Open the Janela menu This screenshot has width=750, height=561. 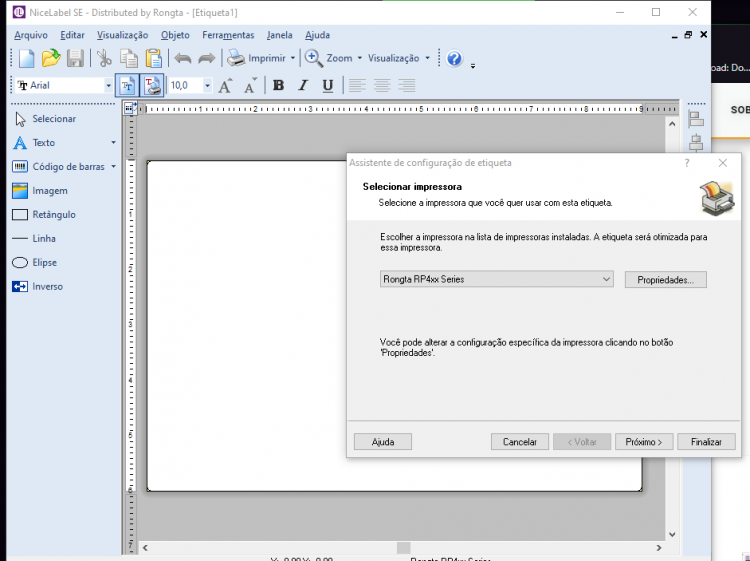[279, 35]
